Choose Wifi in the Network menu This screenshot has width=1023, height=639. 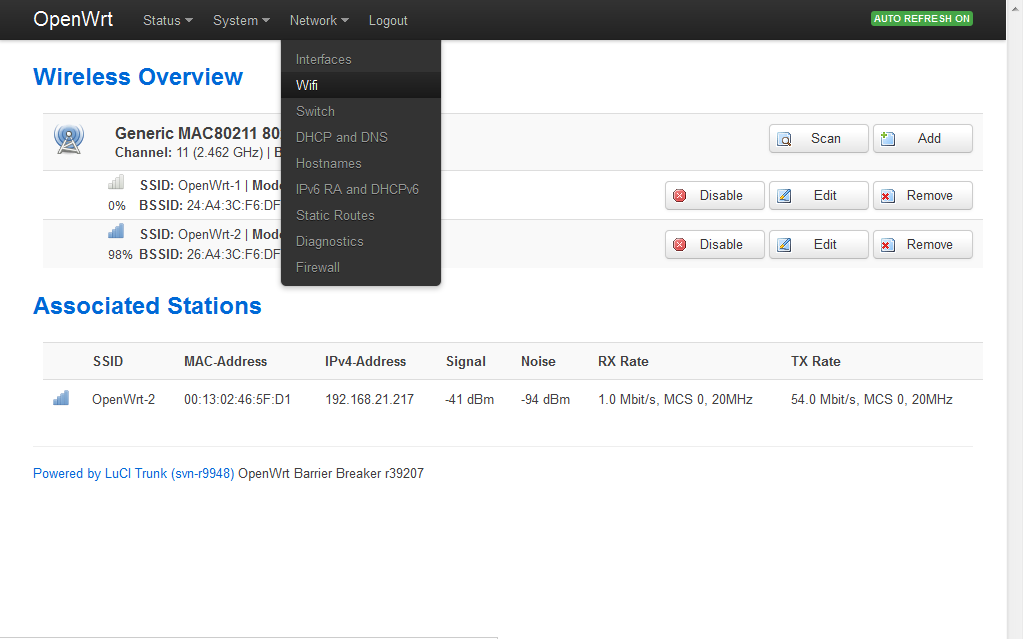click(361, 86)
